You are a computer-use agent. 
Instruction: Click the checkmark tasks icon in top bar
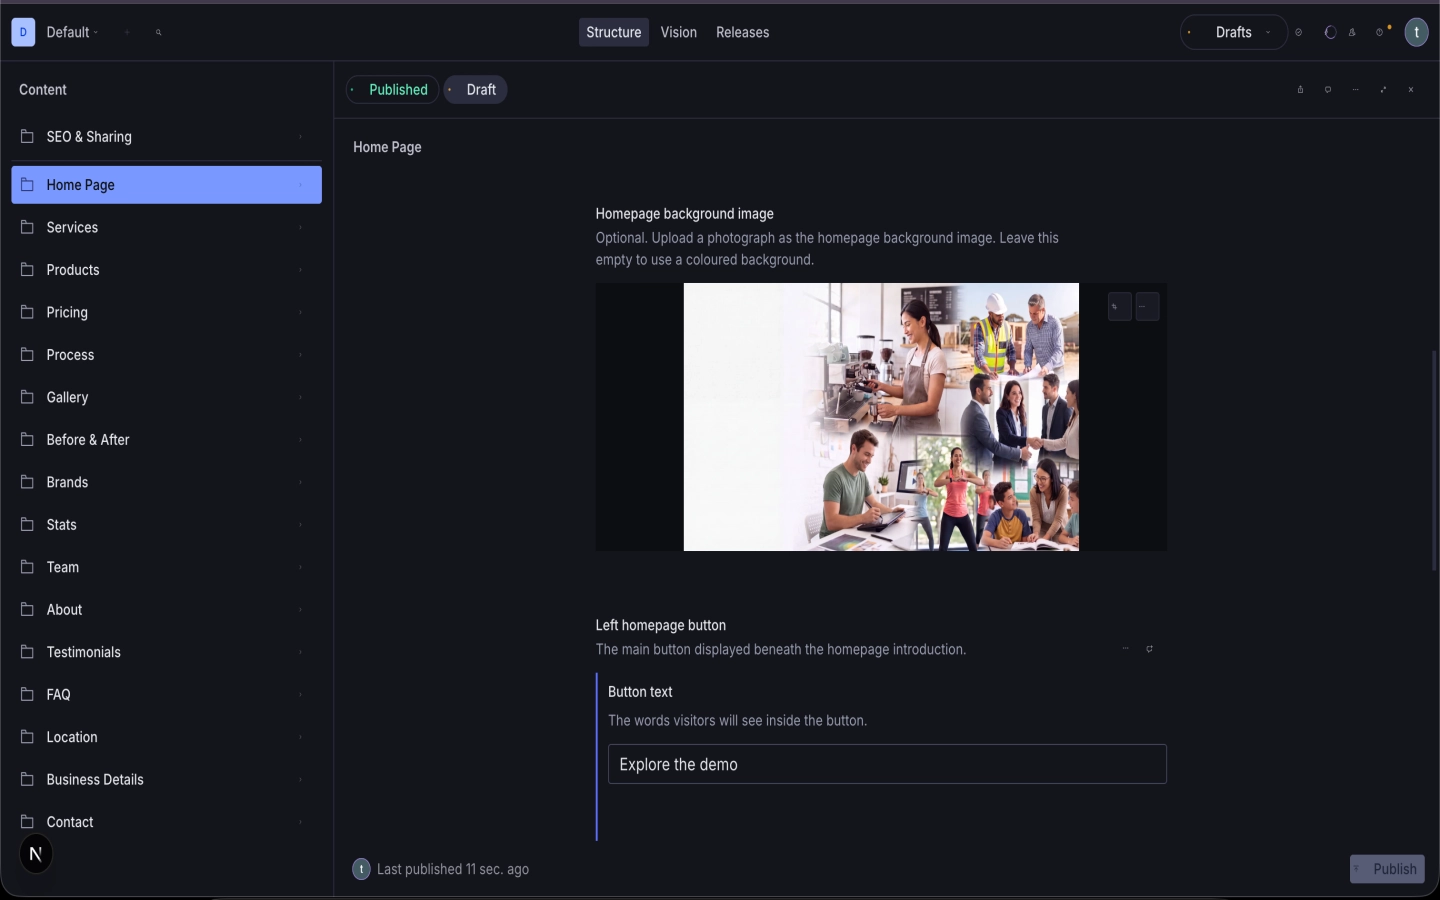pyautogui.click(x=1299, y=32)
